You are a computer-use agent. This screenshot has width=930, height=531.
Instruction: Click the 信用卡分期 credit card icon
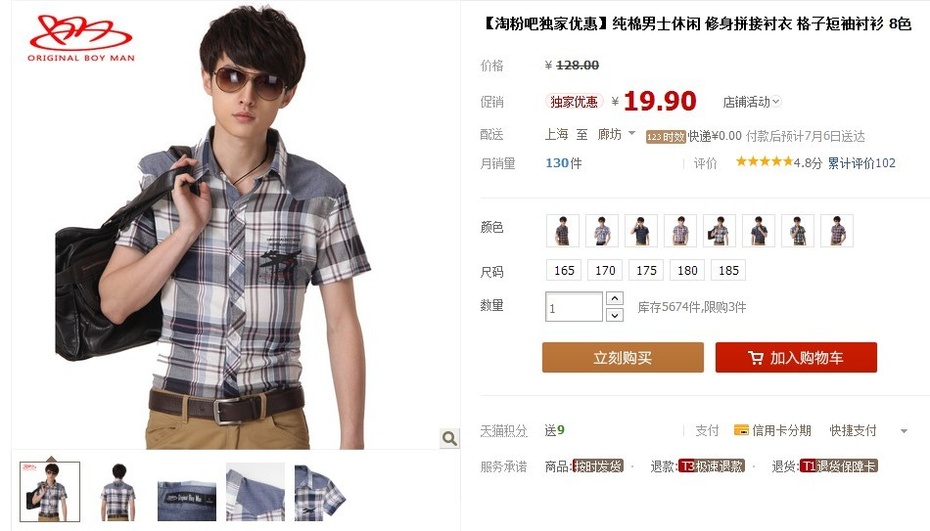741,430
